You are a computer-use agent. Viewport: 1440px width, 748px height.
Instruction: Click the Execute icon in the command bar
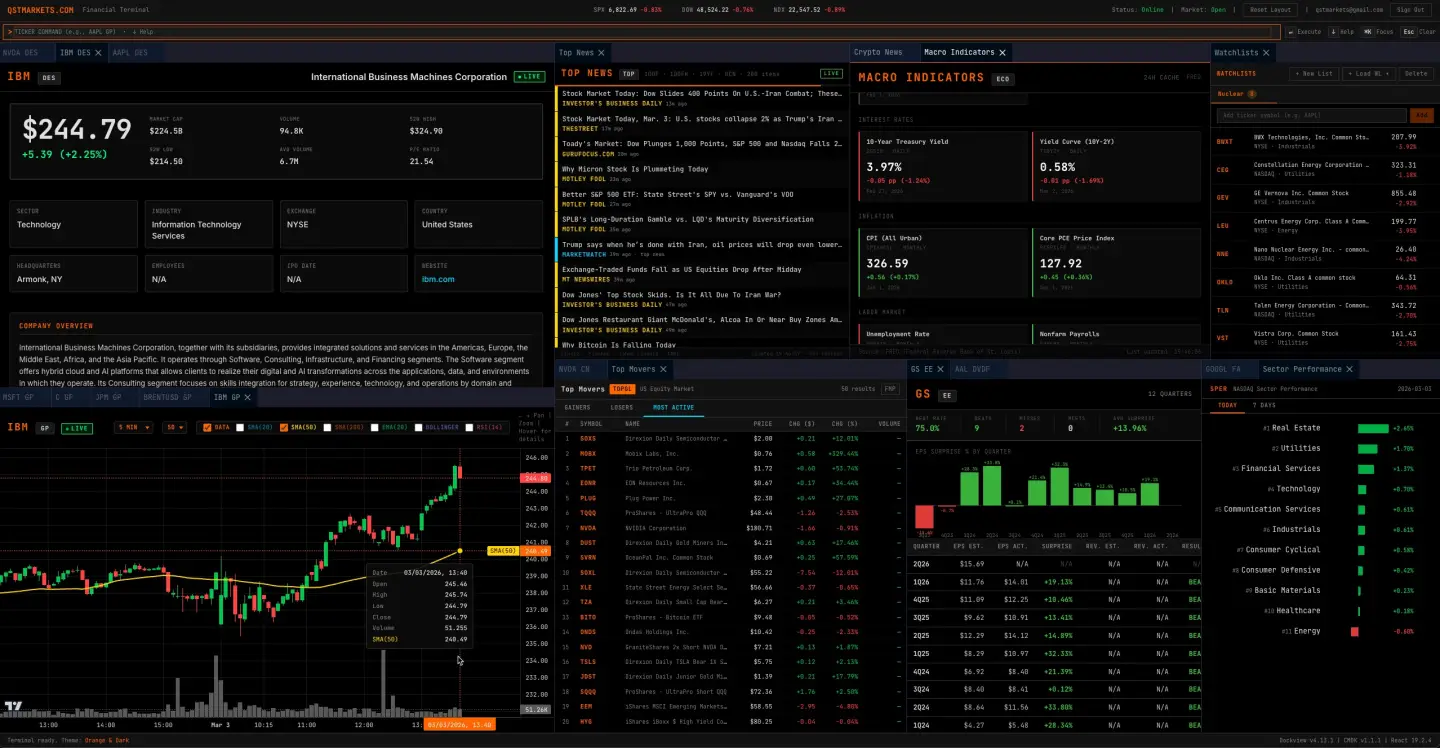tap(1291, 32)
